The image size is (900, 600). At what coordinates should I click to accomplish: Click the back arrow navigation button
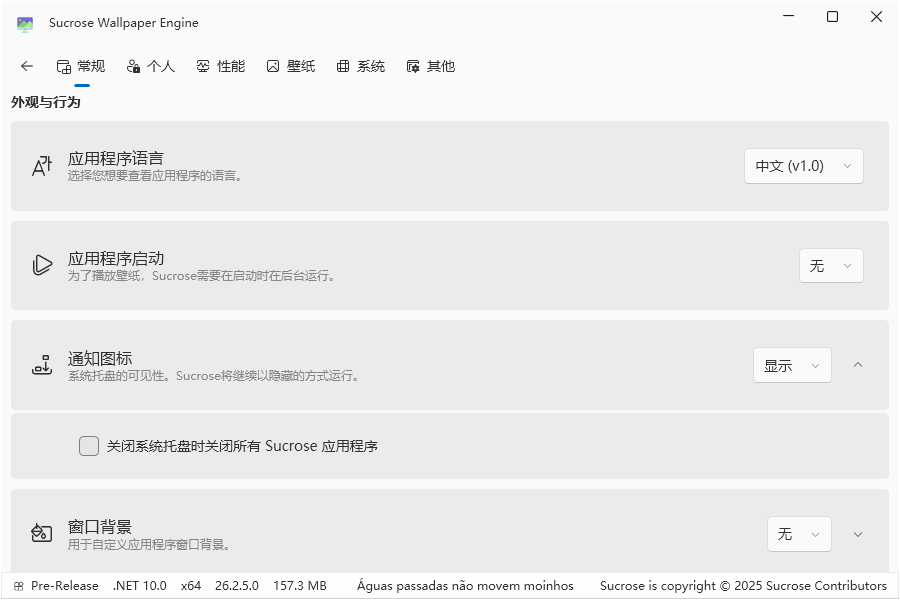(27, 66)
